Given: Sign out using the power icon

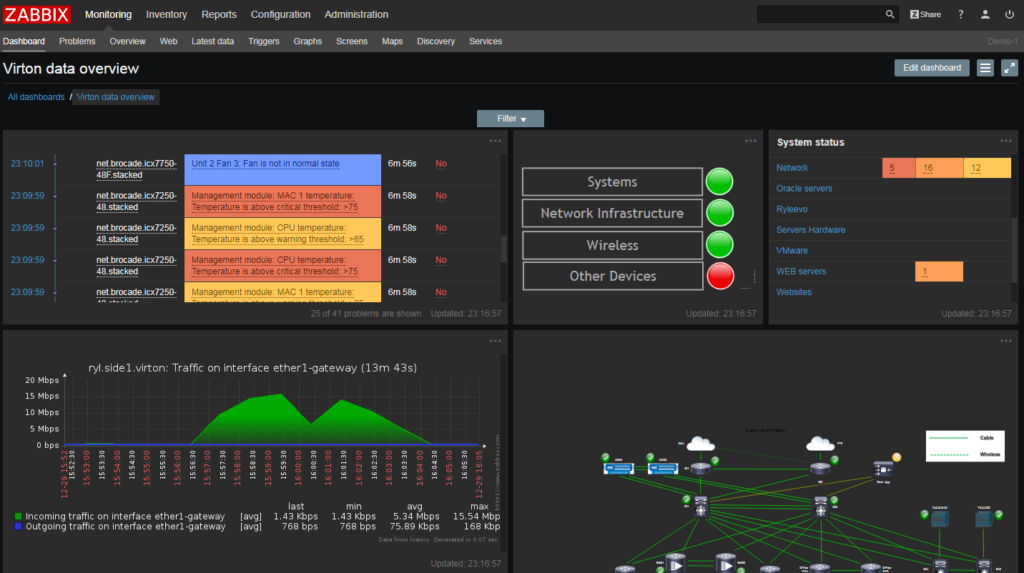Looking at the screenshot, I should tap(1008, 15).
